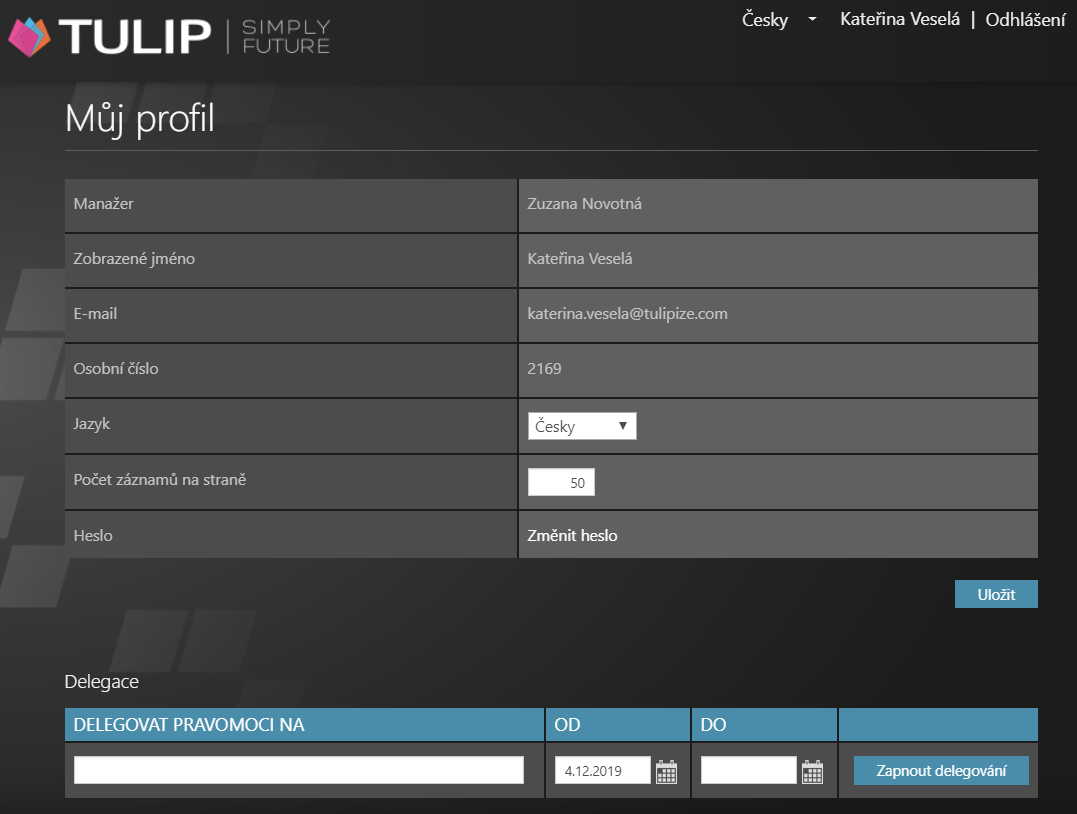
Task: Expand the Česky language menu in header
Action: coord(780,20)
